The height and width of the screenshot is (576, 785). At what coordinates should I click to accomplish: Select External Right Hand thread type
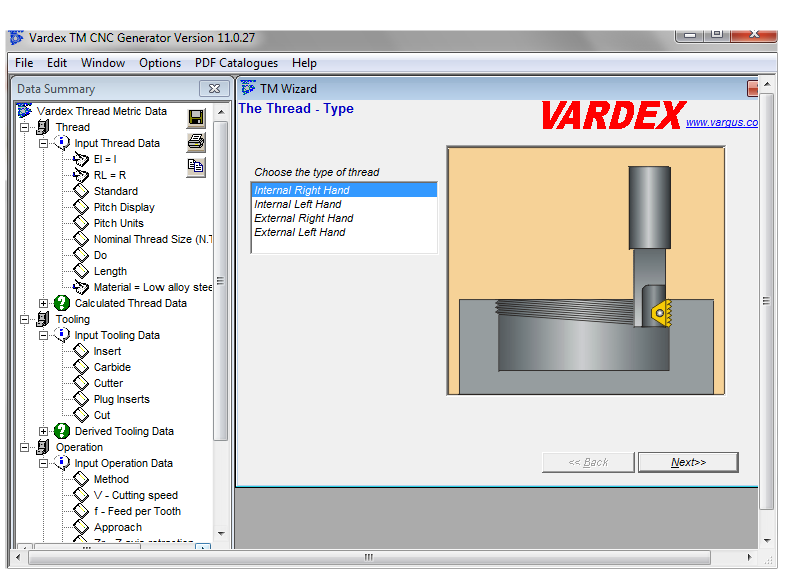click(344, 218)
